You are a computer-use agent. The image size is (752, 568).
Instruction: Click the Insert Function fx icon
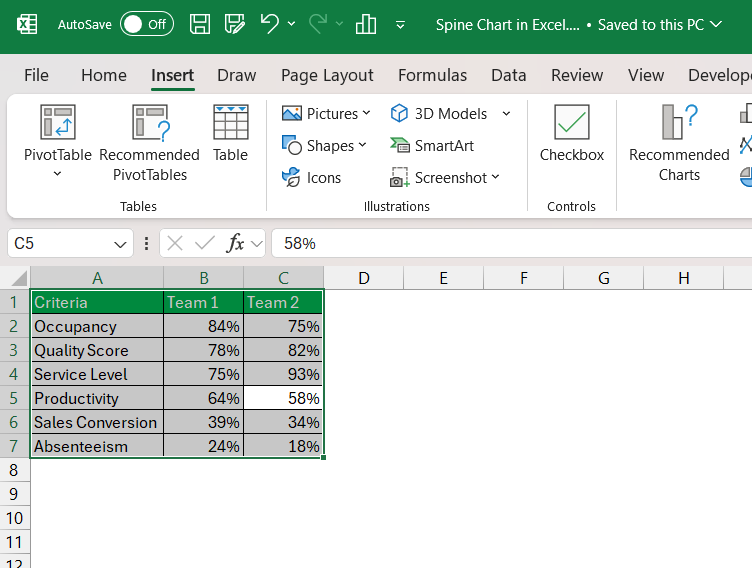click(x=235, y=243)
